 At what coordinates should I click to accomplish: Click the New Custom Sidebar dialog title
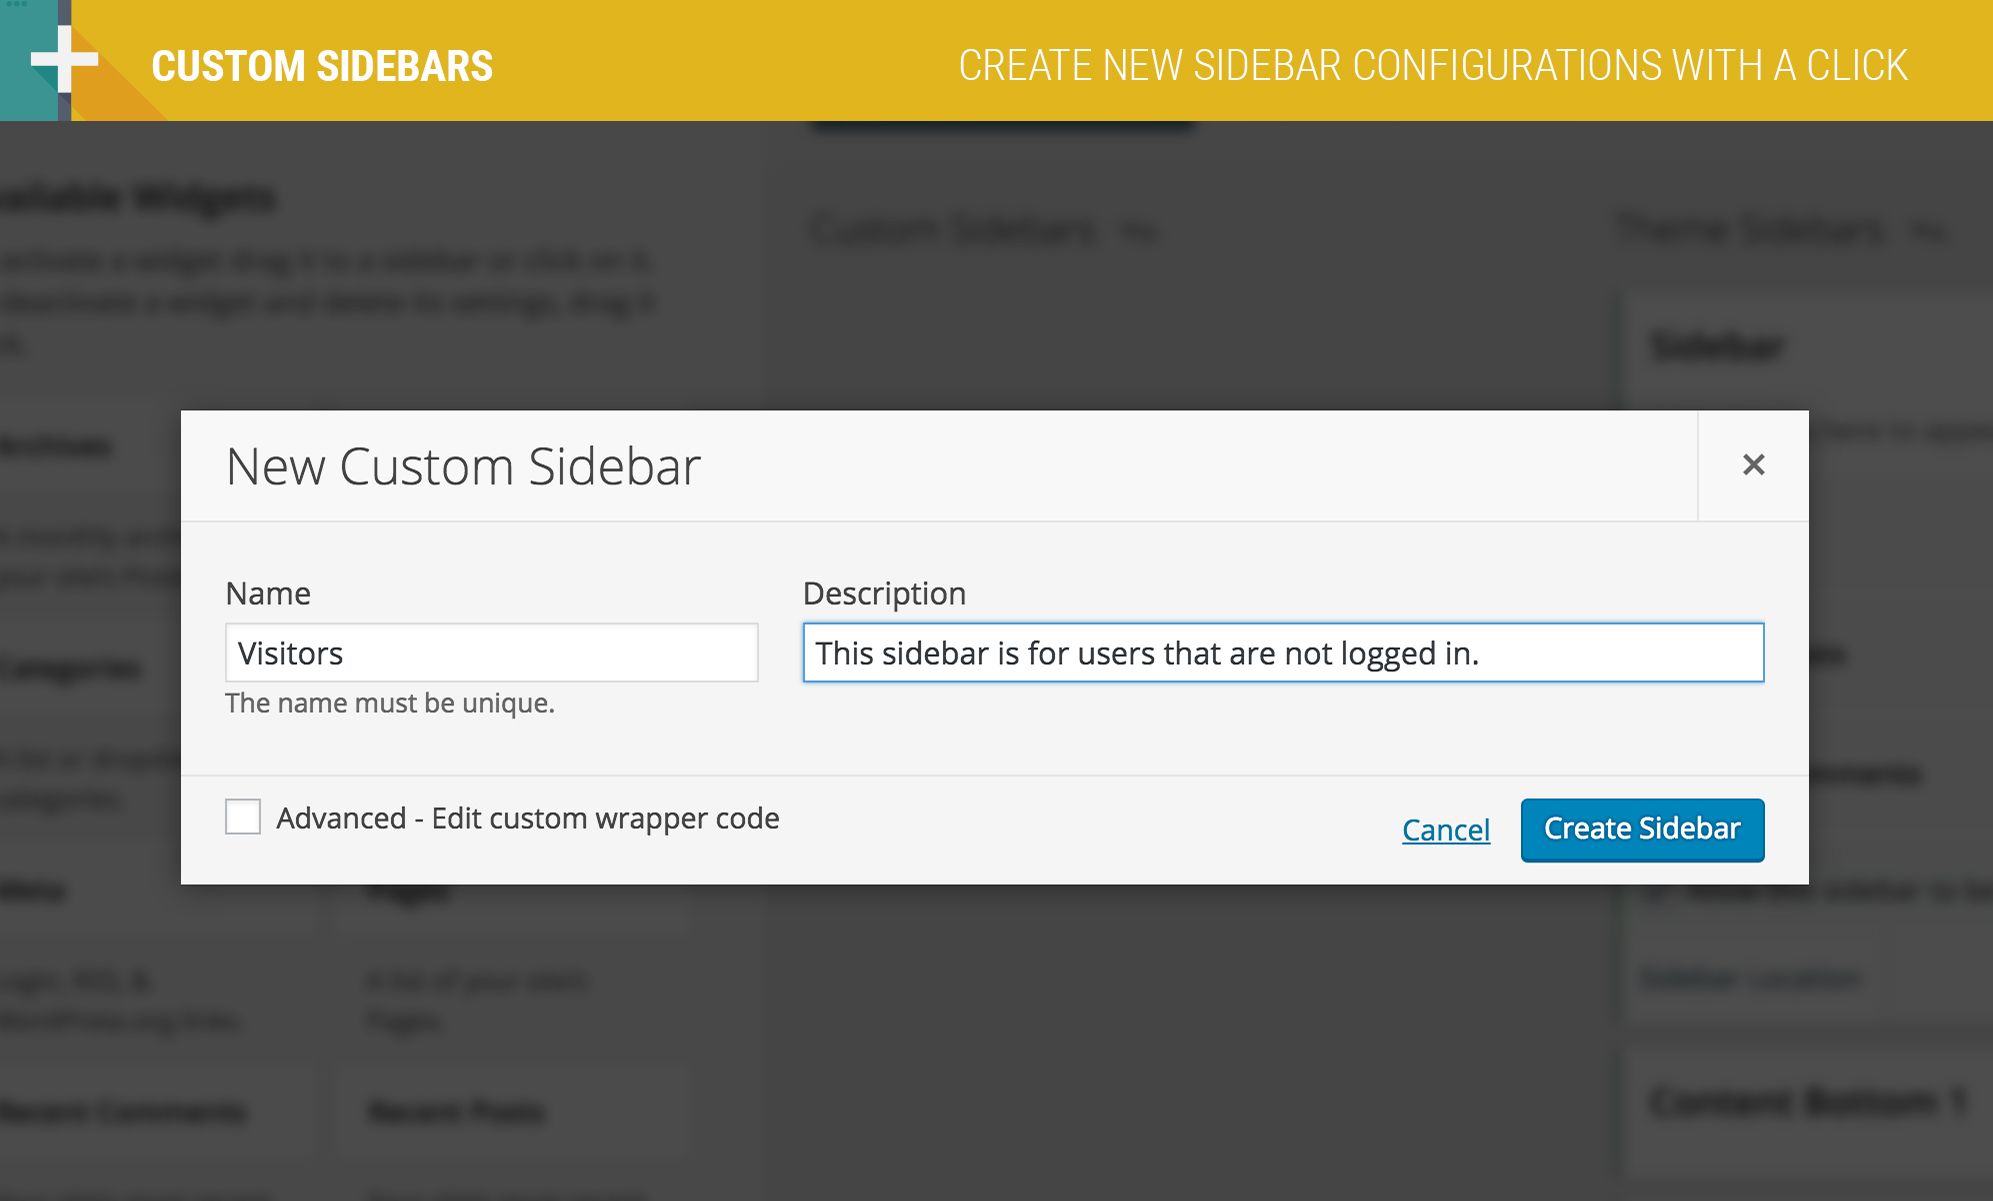click(463, 466)
